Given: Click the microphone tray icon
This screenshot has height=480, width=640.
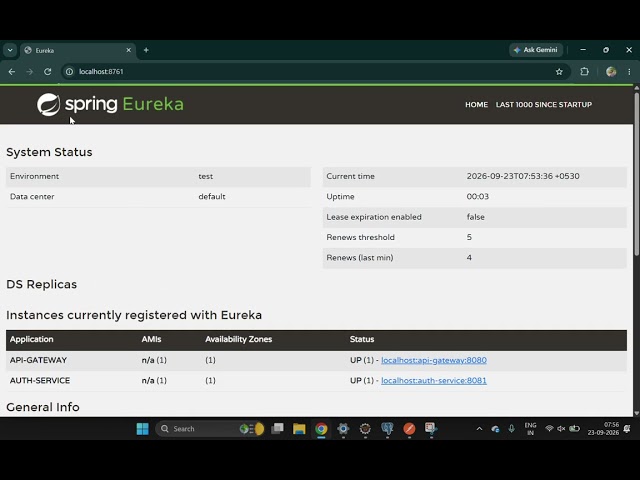Looking at the screenshot, I should click(x=511, y=429).
